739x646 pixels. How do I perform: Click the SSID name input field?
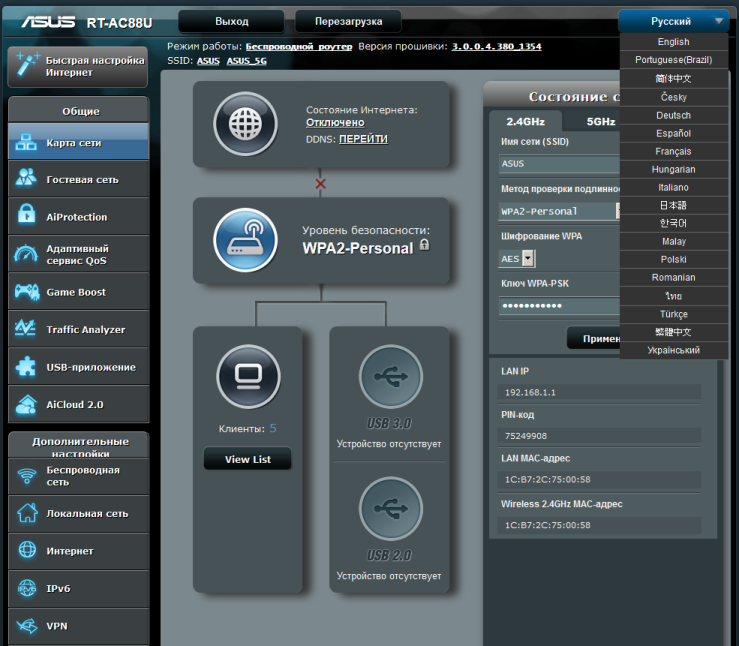point(559,164)
